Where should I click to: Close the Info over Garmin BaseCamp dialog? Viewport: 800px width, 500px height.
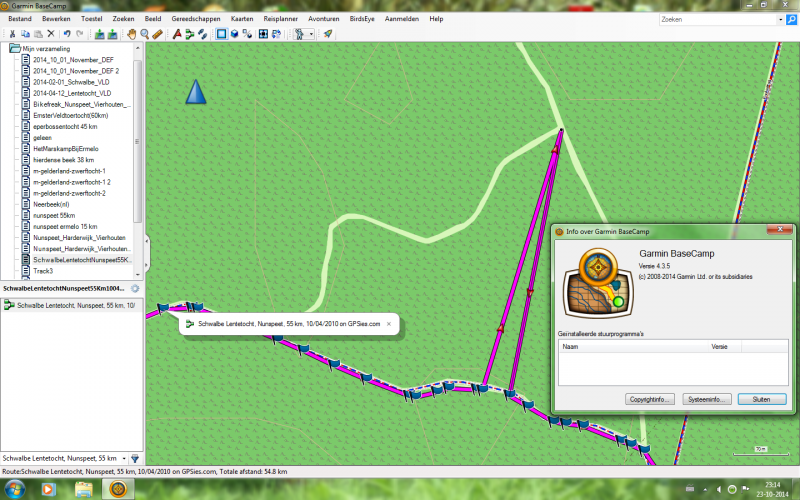click(780, 230)
